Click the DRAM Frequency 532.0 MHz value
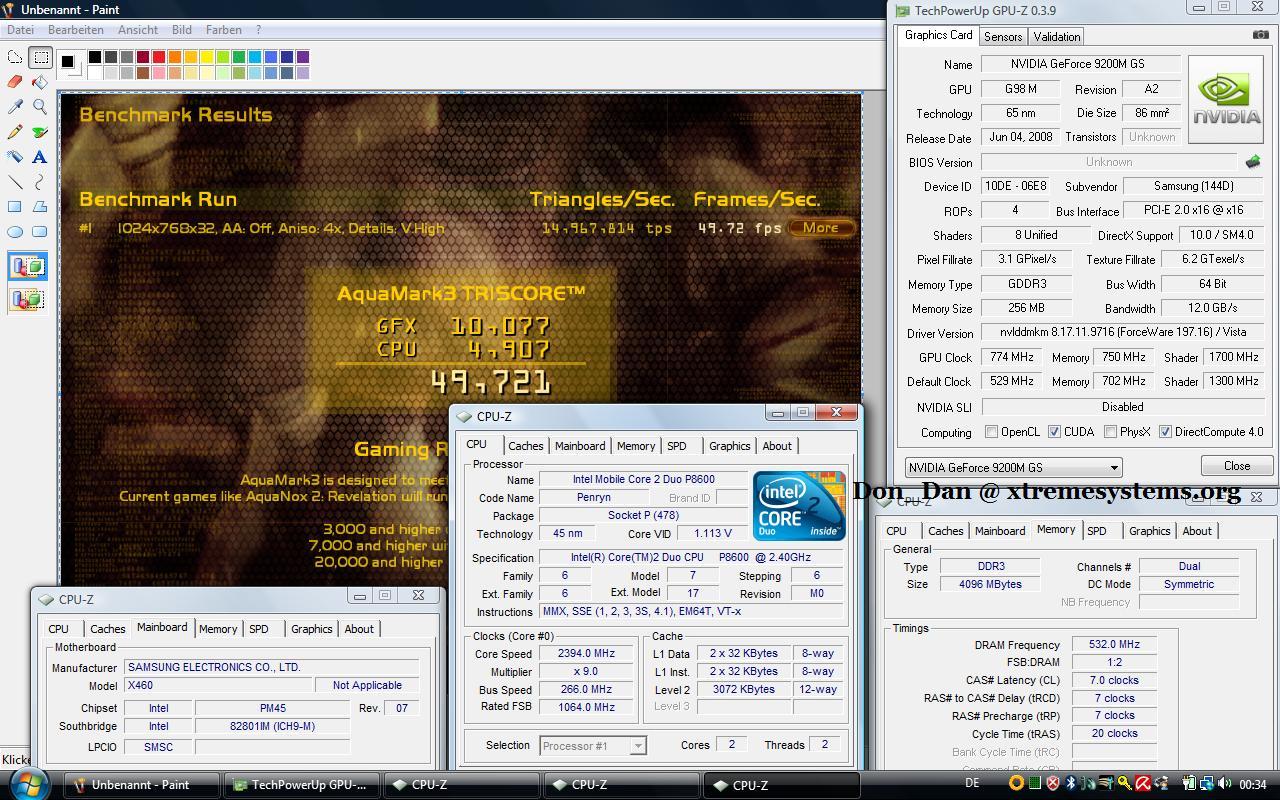Viewport: 1280px width, 800px height. [1114, 645]
